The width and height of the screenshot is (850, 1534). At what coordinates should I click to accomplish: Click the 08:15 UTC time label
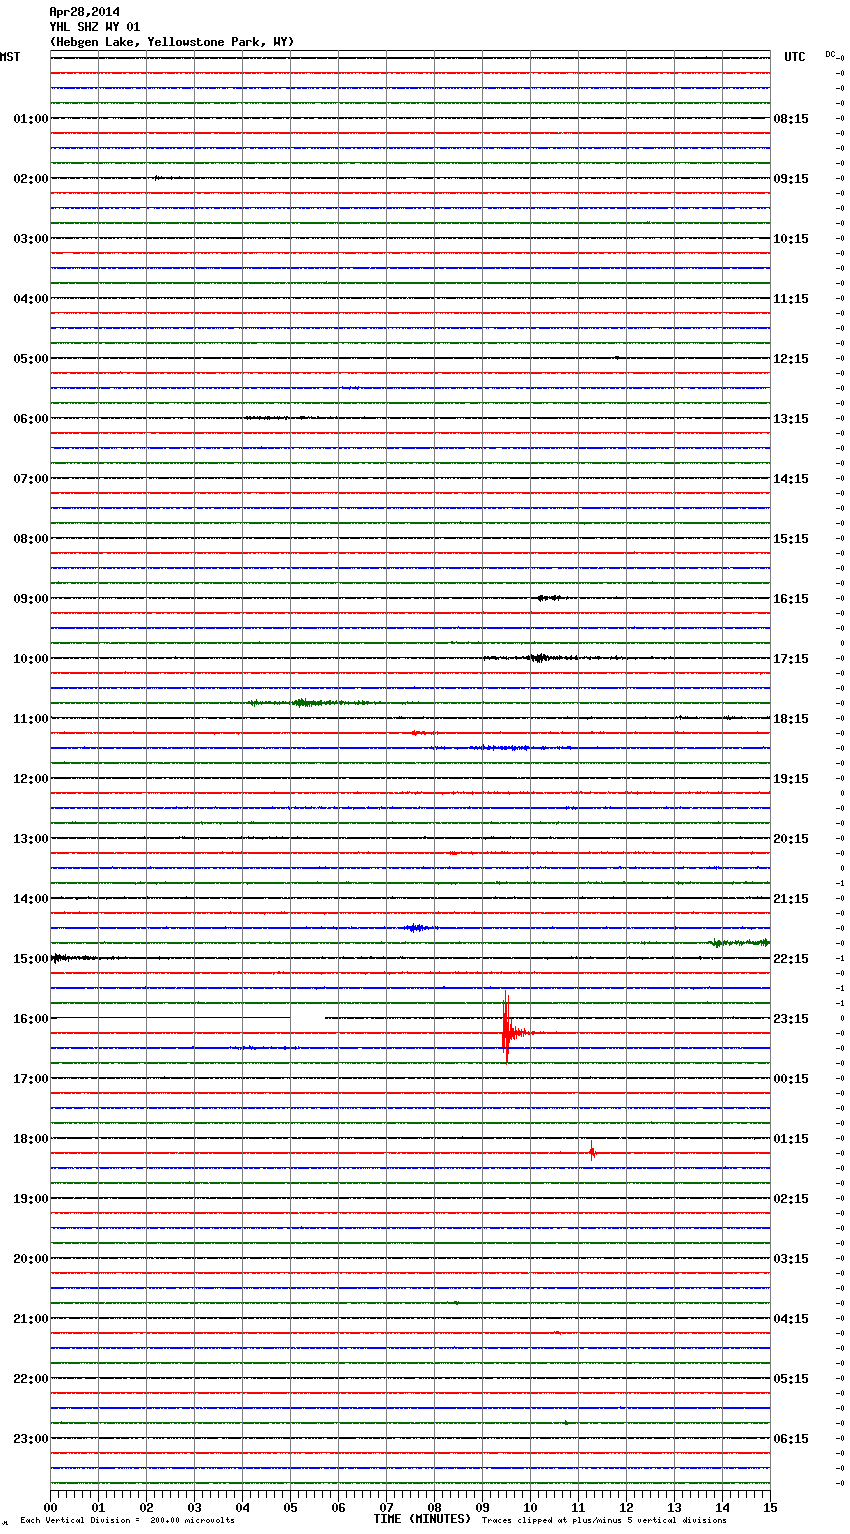[x=791, y=119]
